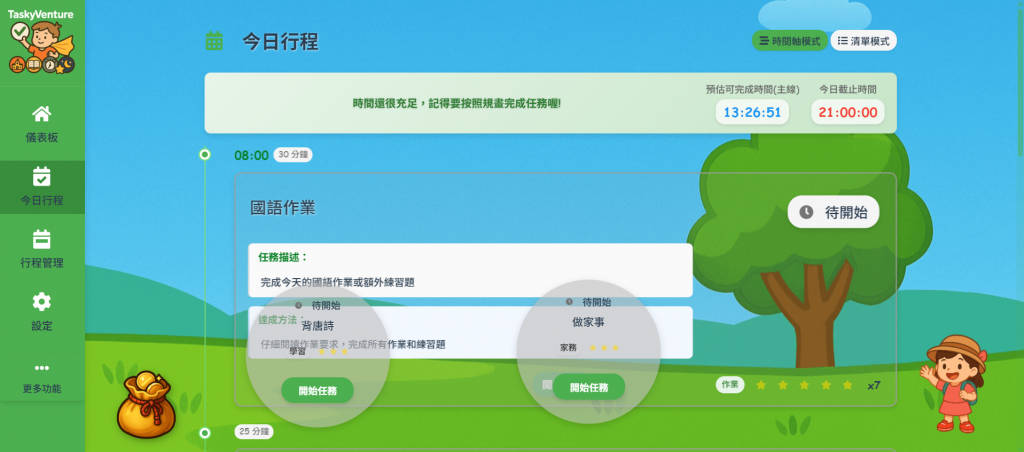Click the 25 分鐘 timeline marker dot
This screenshot has height=452, width=1024.
pyautogui.click(x=204, y=433)
